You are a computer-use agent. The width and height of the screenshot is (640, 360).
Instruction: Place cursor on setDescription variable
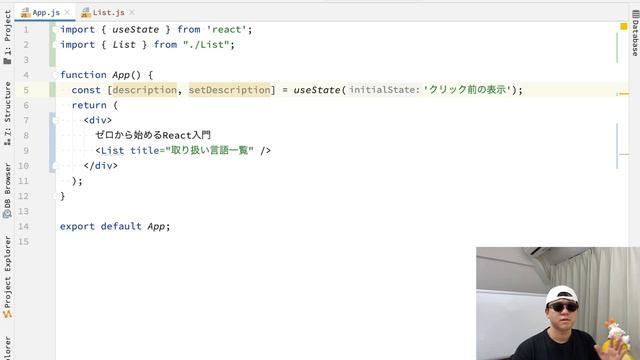coord(229,90)
